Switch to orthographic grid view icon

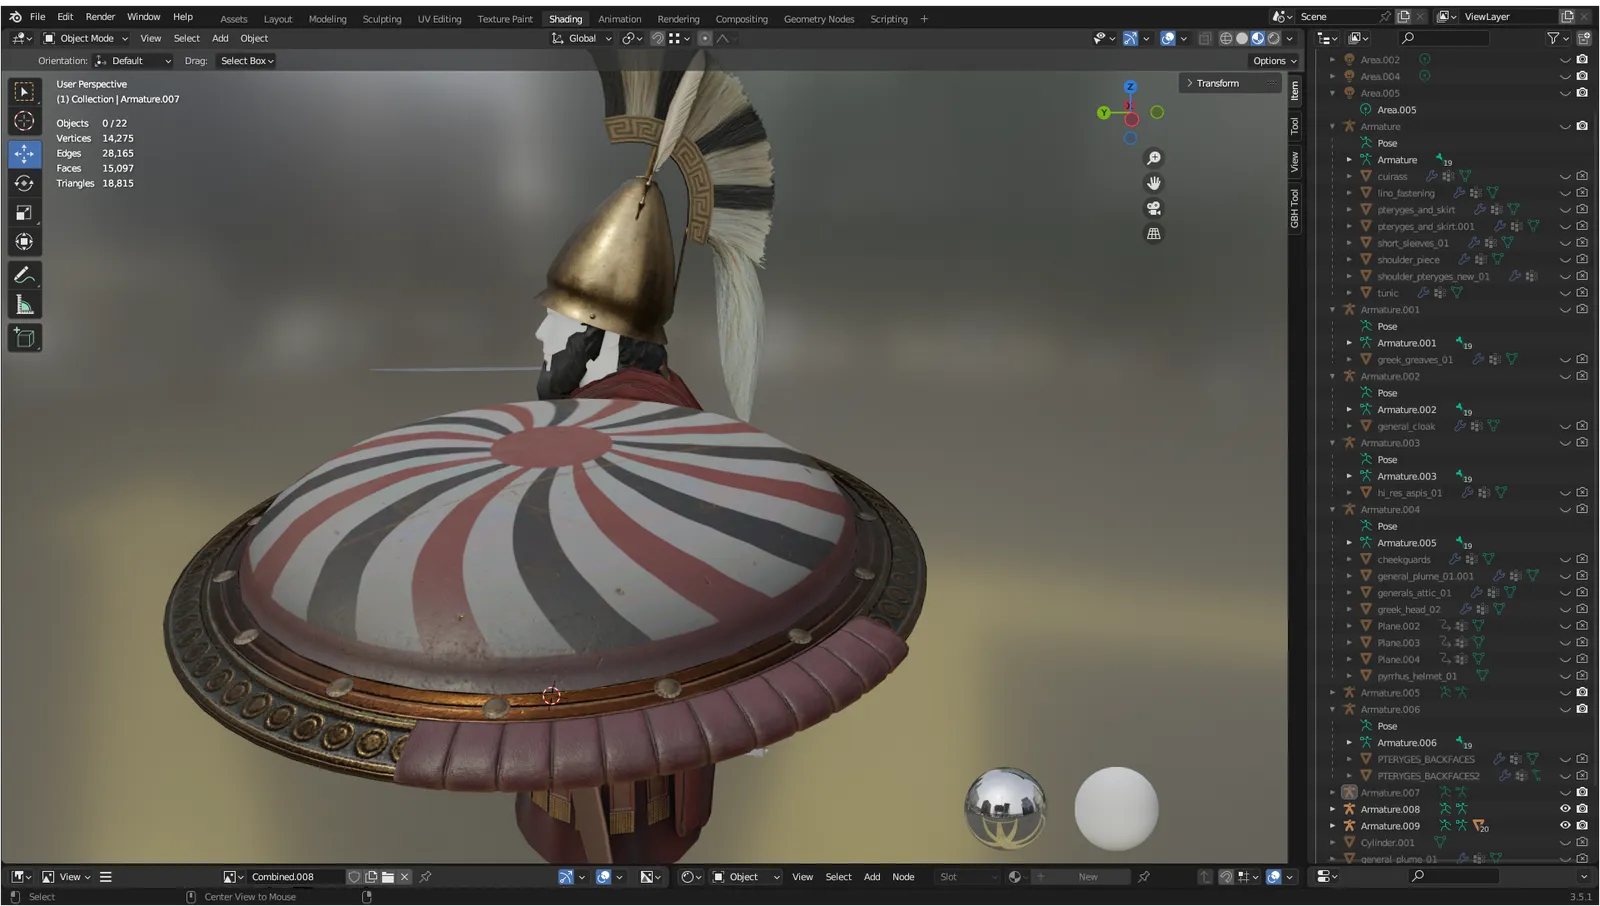click(1154, 233)
